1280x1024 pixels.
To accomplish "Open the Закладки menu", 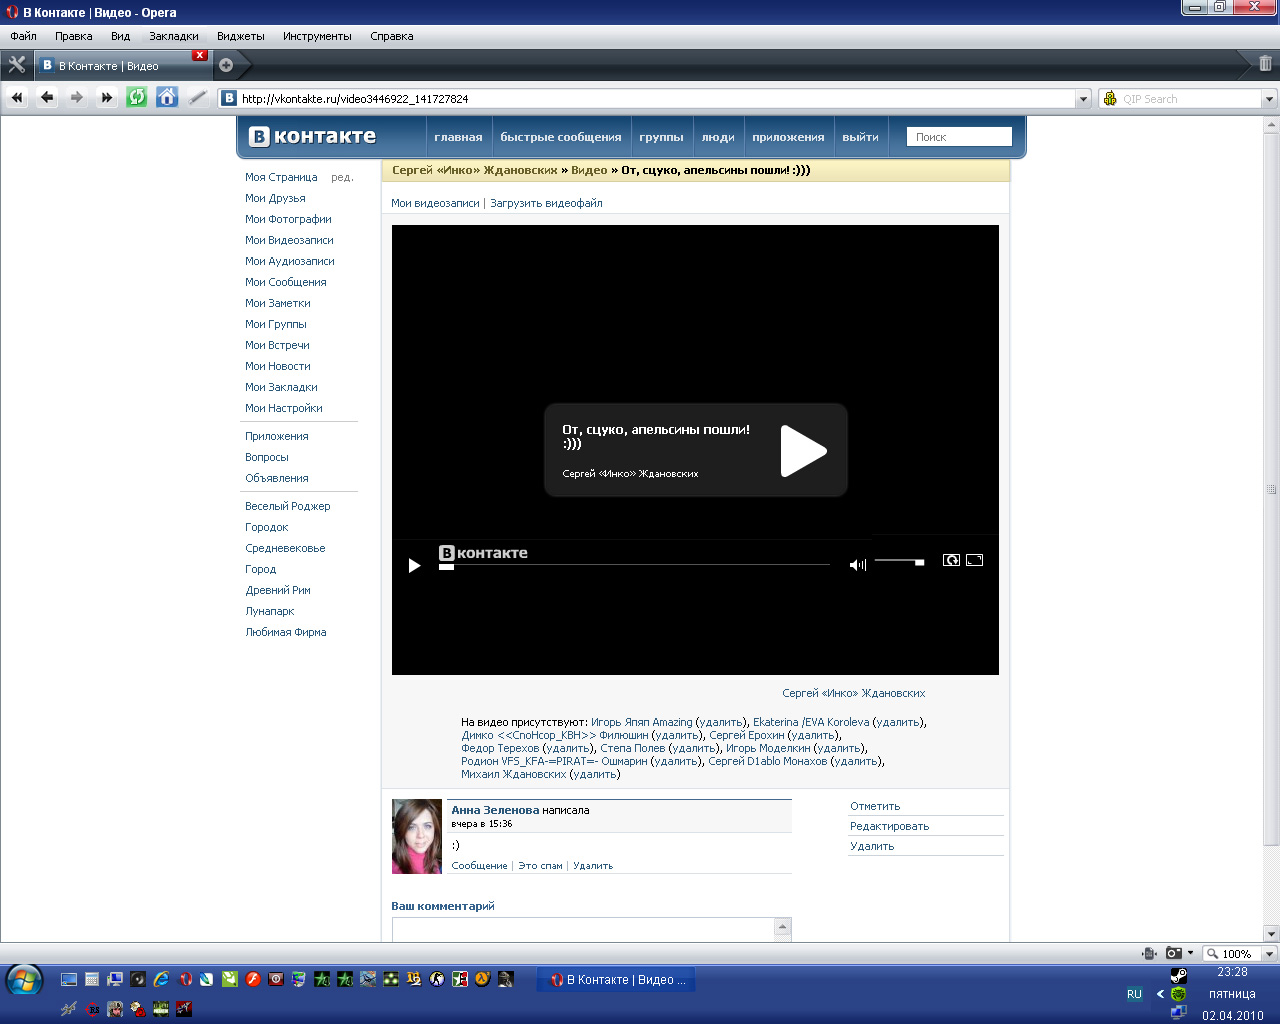I will tap(173, 36).
